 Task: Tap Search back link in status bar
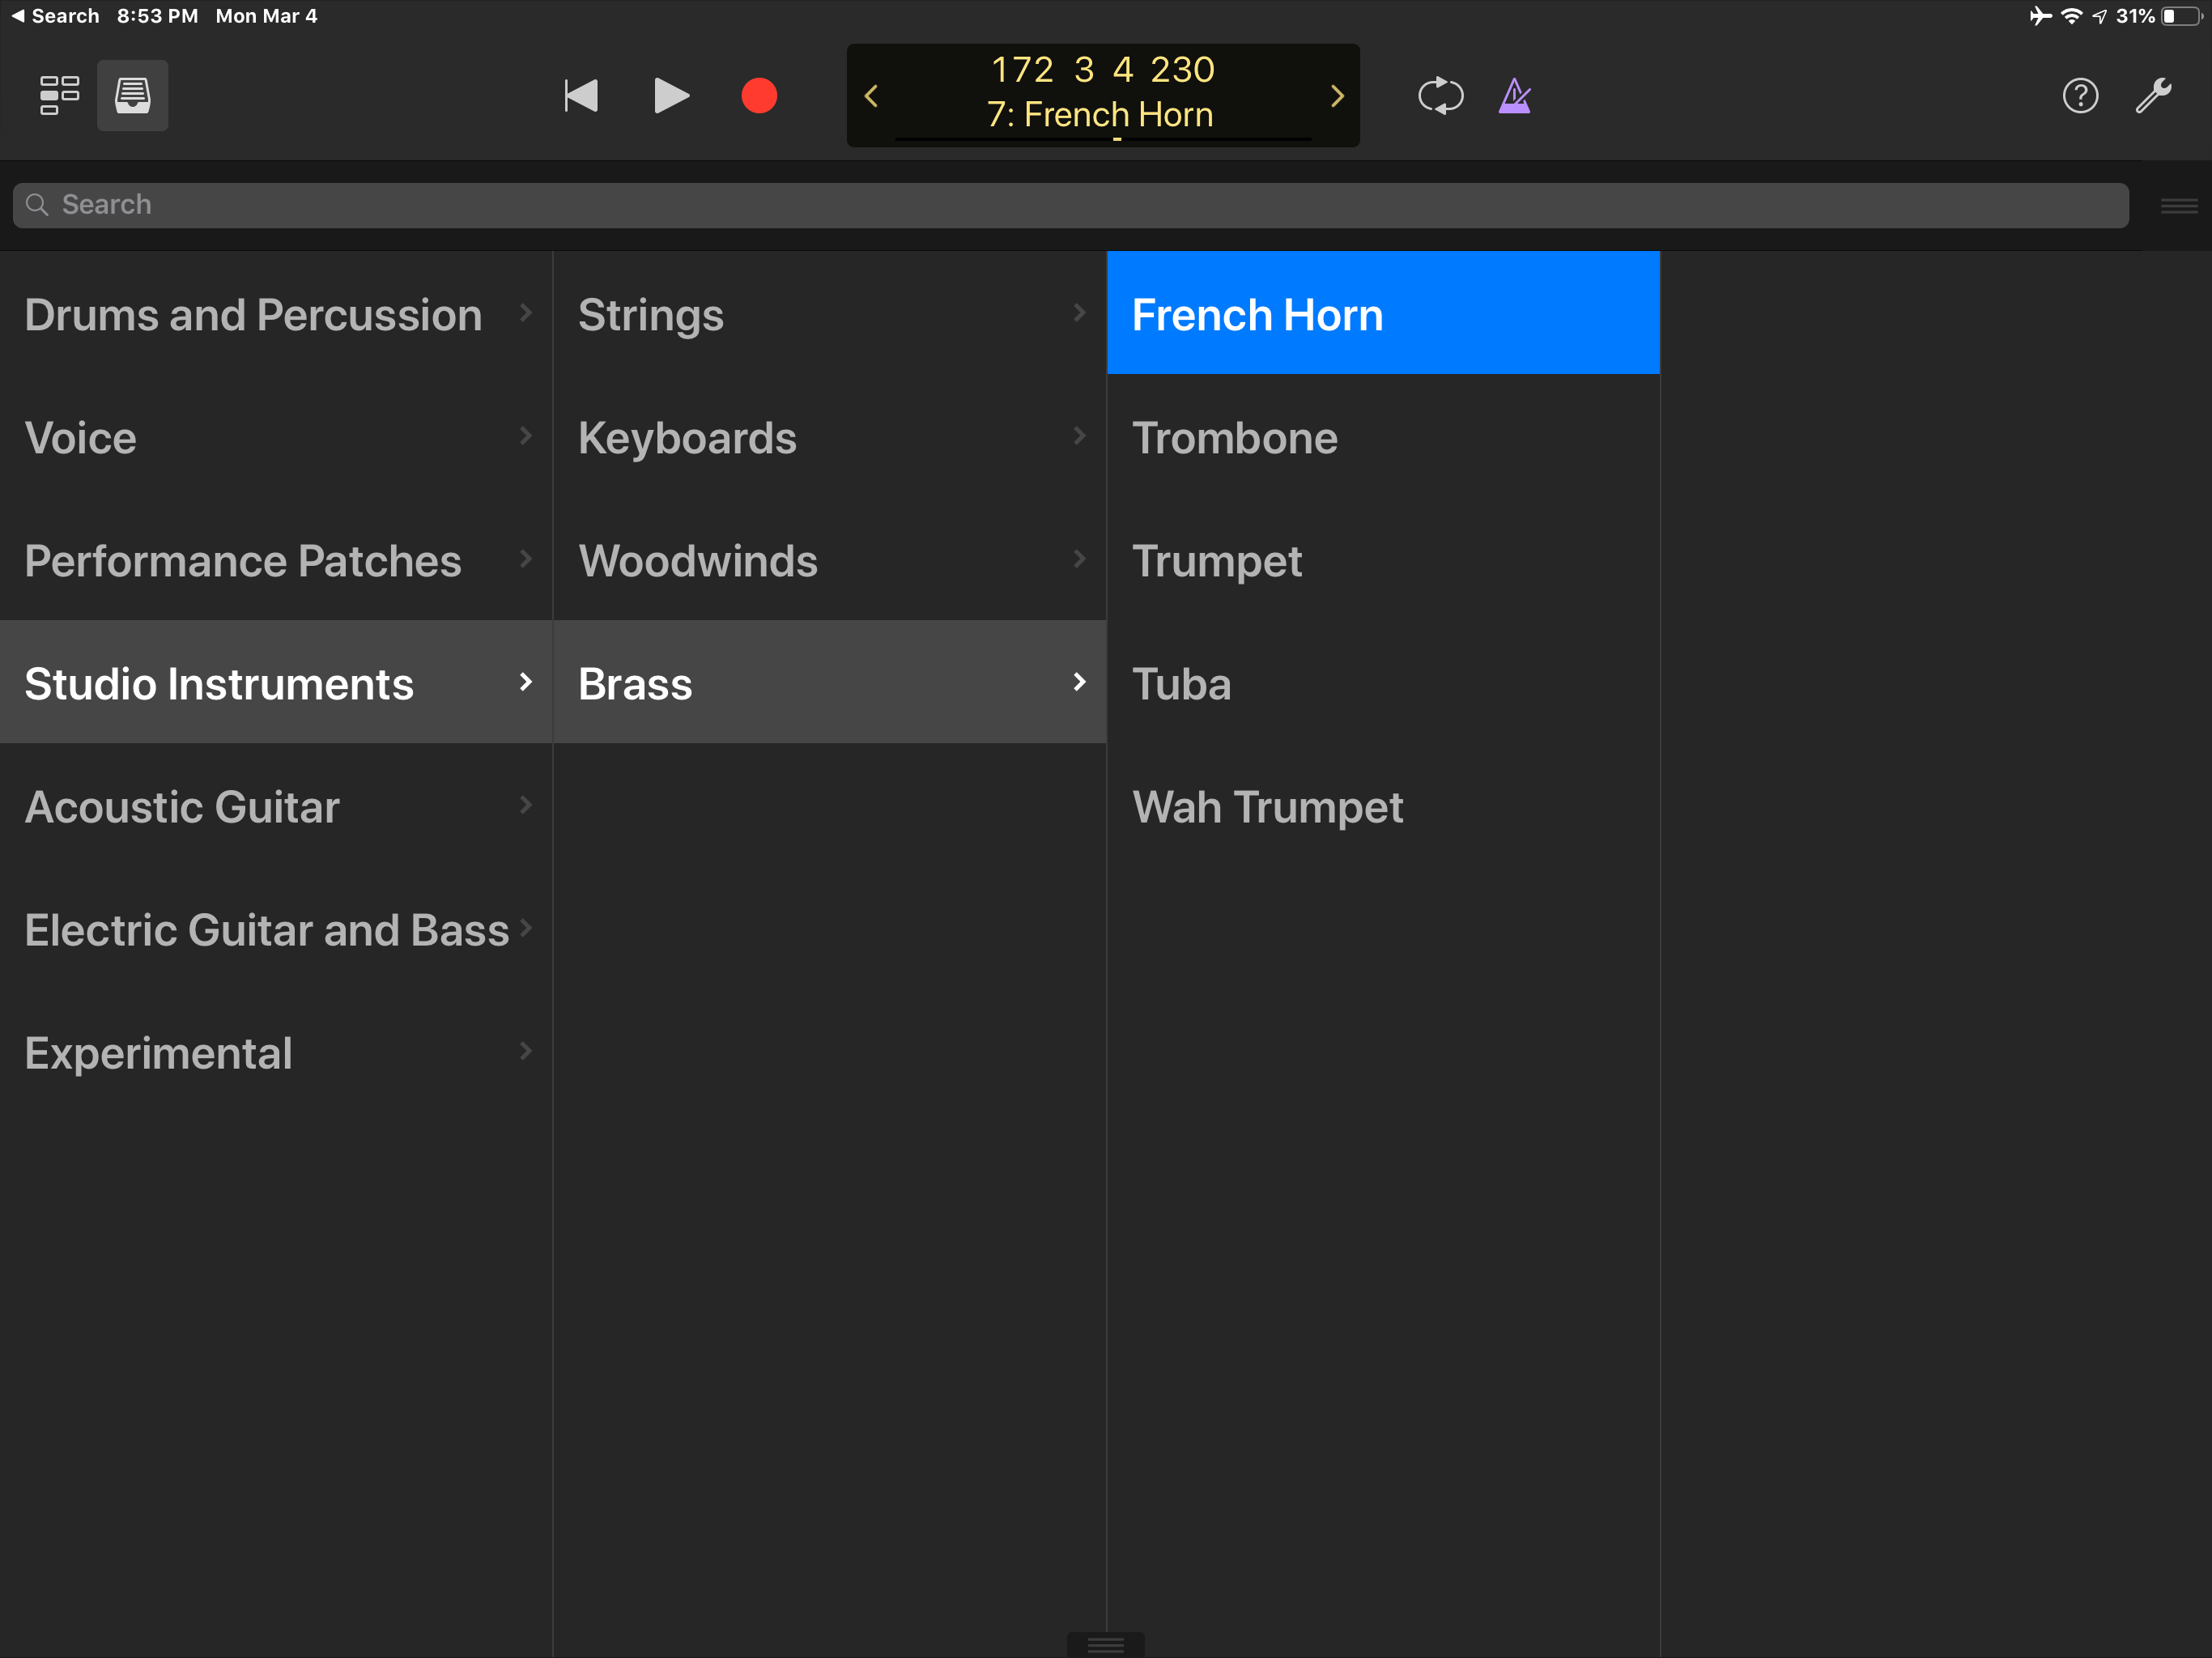tap(55, 16)
